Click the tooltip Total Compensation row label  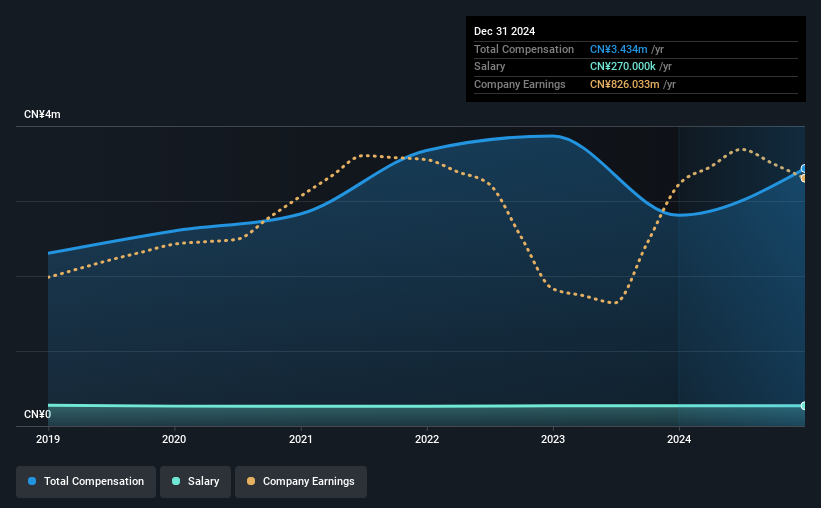(x=524, y=49)
